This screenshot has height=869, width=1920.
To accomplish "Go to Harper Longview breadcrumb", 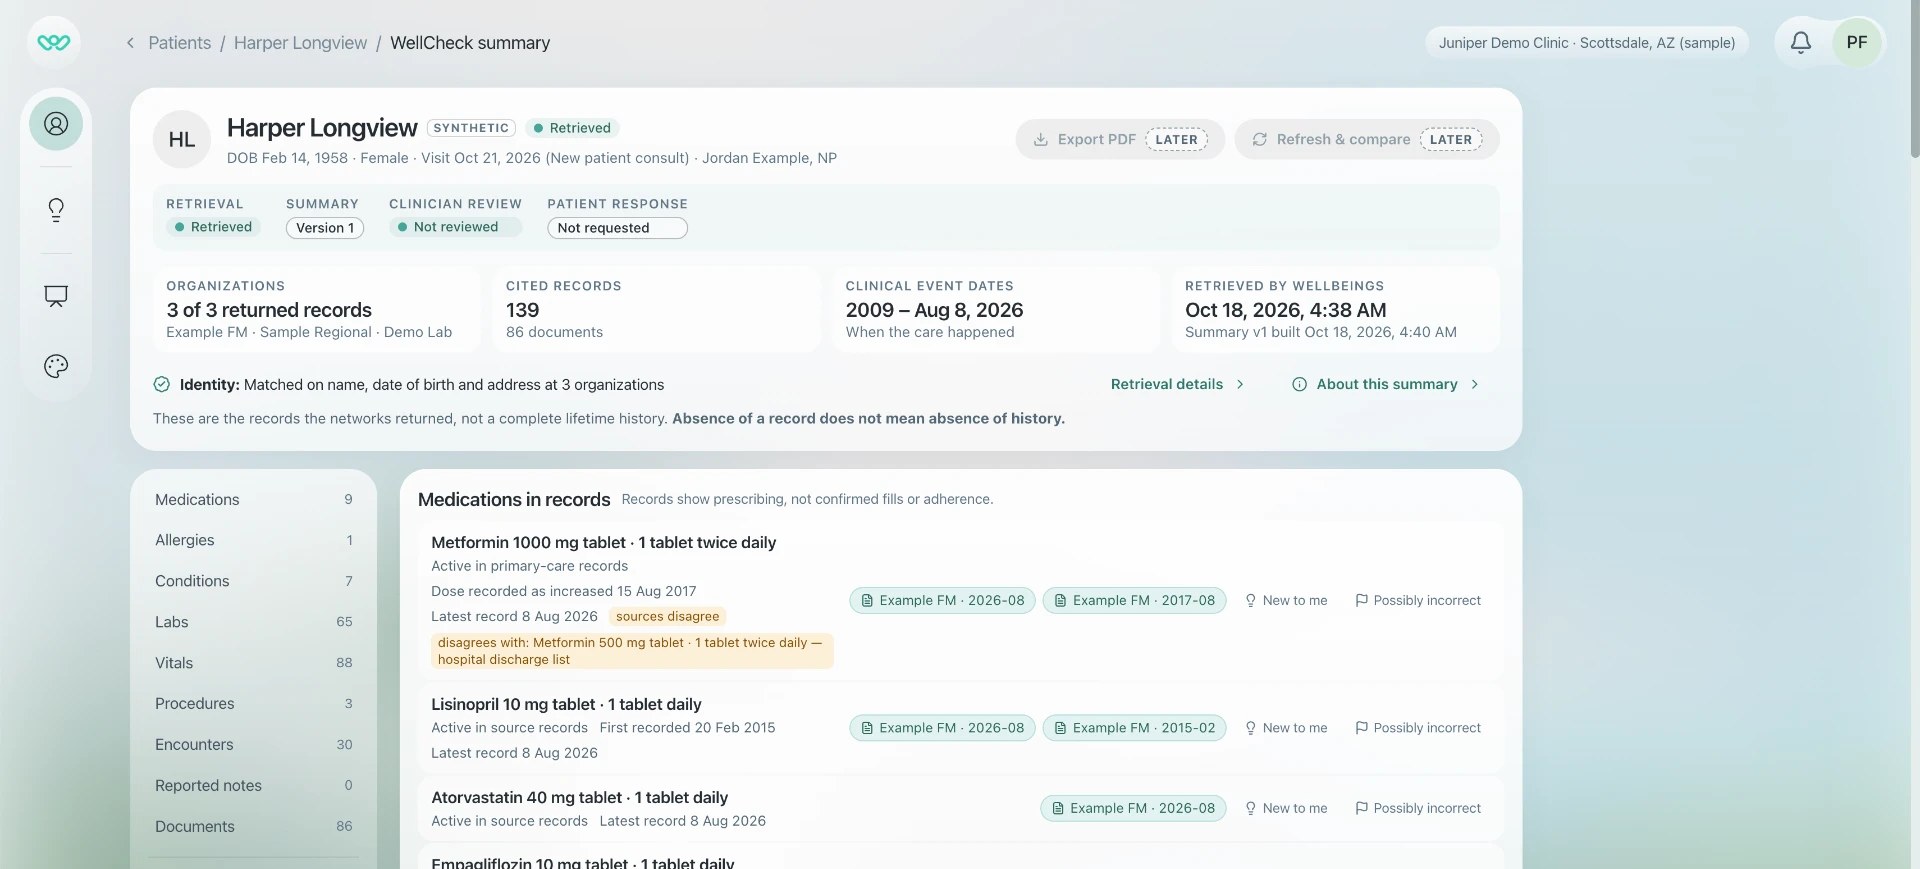I will 301,43.
